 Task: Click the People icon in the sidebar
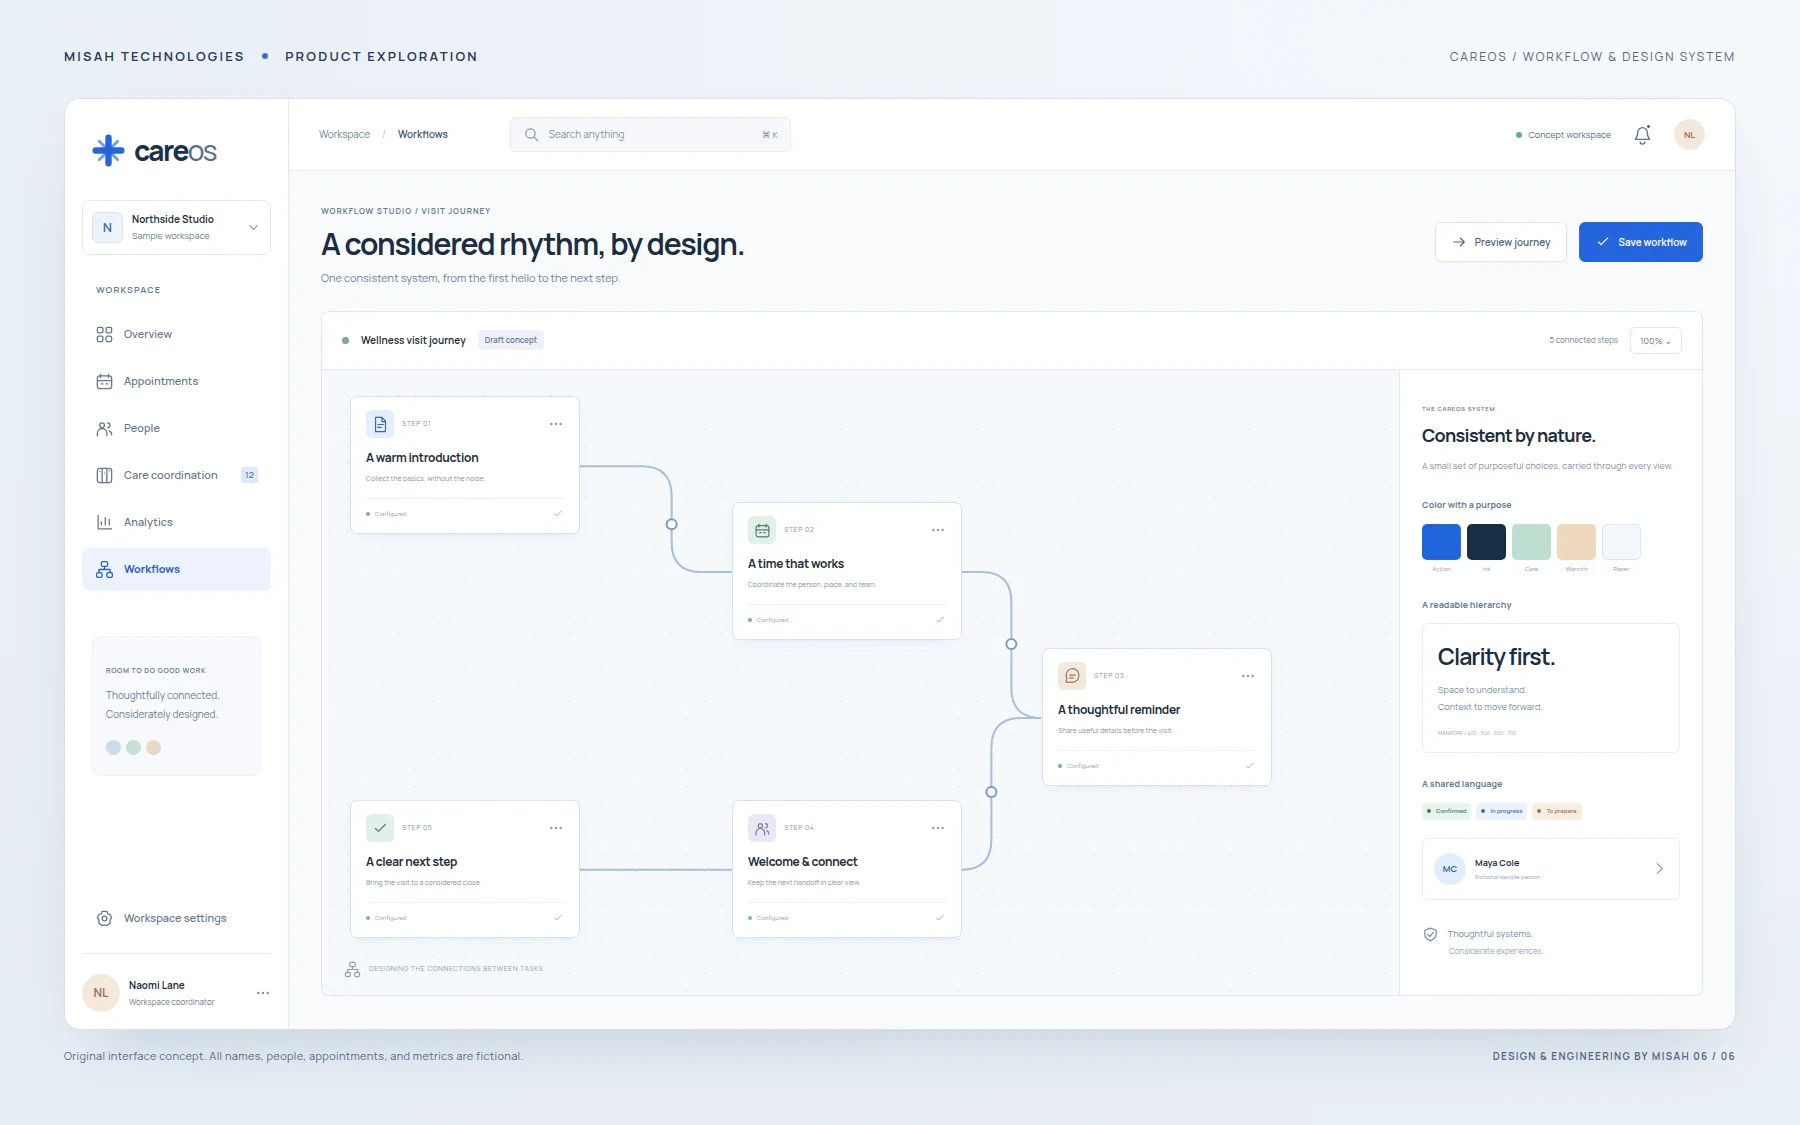104,428
